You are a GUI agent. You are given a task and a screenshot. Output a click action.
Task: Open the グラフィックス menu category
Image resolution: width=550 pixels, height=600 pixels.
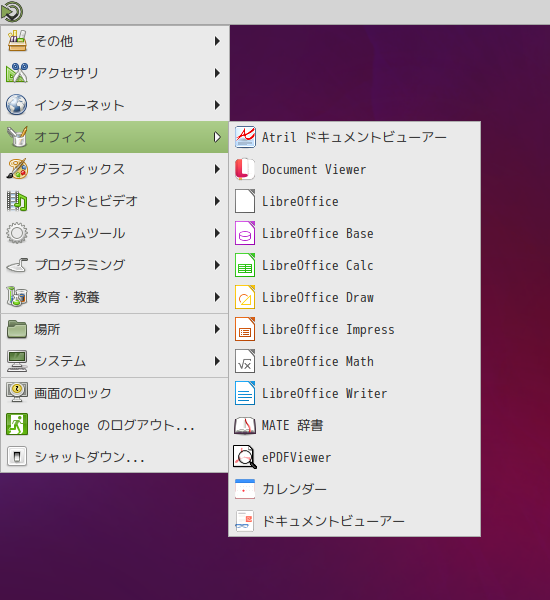coord(114,169)
